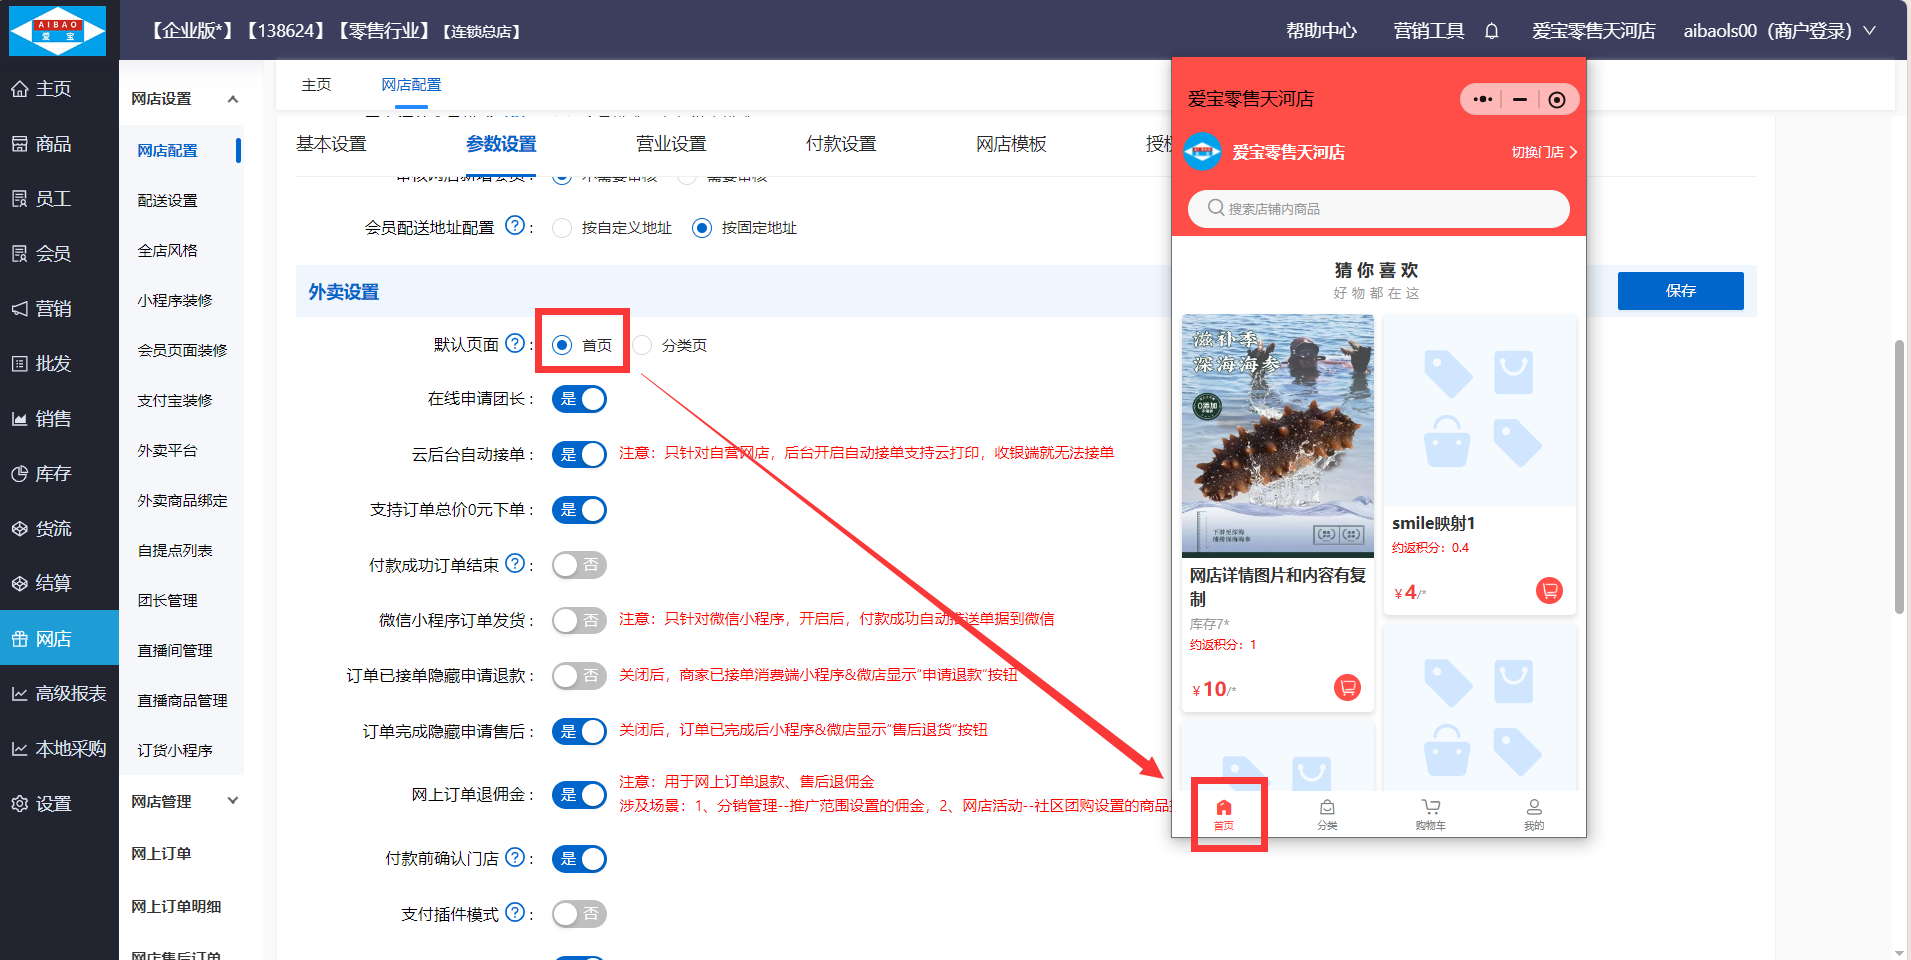This screenshot has width=1911, height=960.
Task: Open the notification bell icon
Action: pyautogui.click(x=1491, y=31)
